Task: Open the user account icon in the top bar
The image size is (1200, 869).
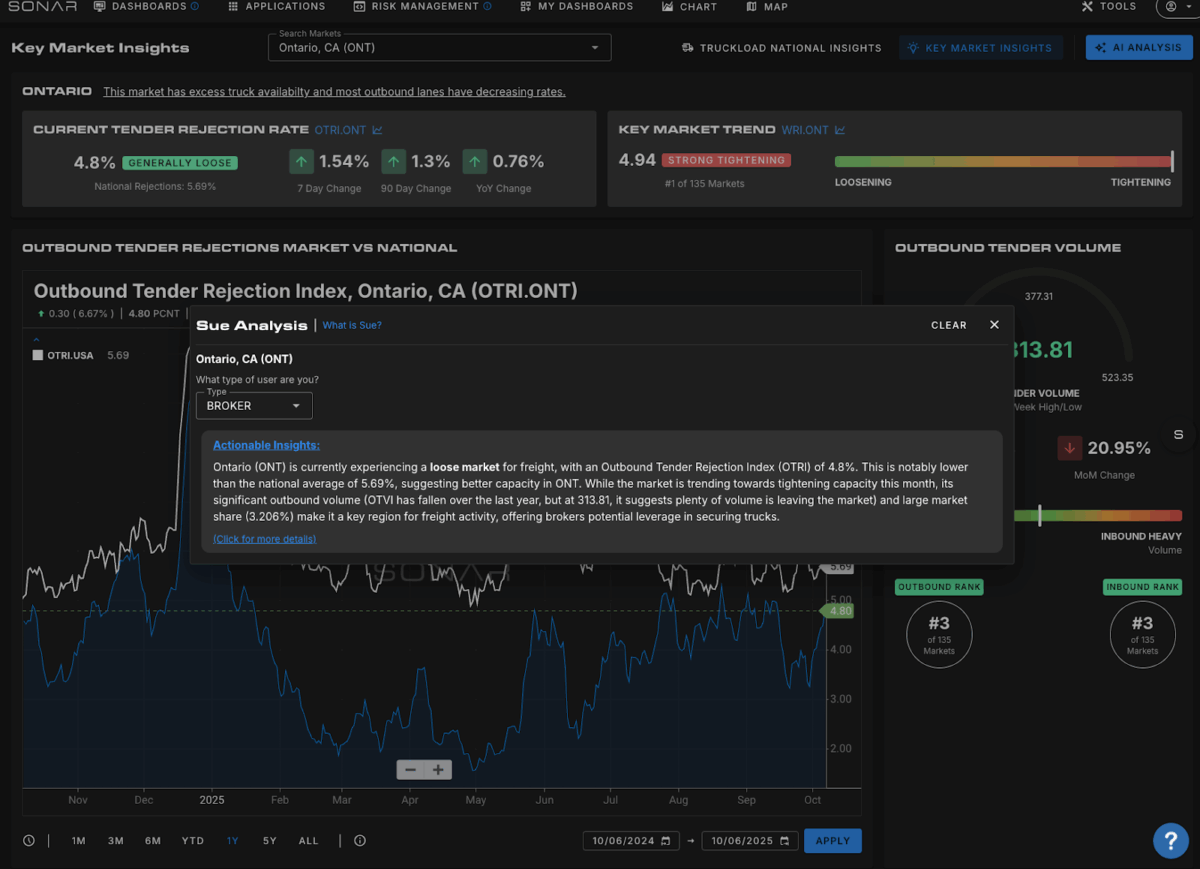Action: tap(1173, 7)
